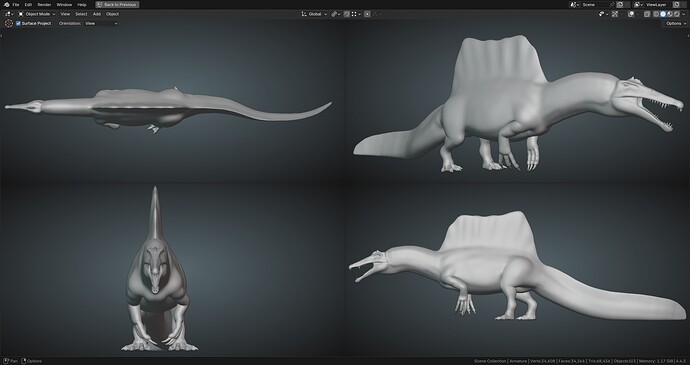Open the Global transform orientation dropdown
The width and height of the screenshot is (690, 365).
(x=315, y=14)
